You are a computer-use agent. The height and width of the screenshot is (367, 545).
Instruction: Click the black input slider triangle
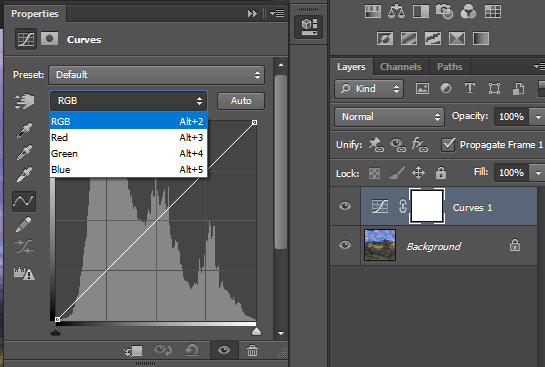coord(56,331)
